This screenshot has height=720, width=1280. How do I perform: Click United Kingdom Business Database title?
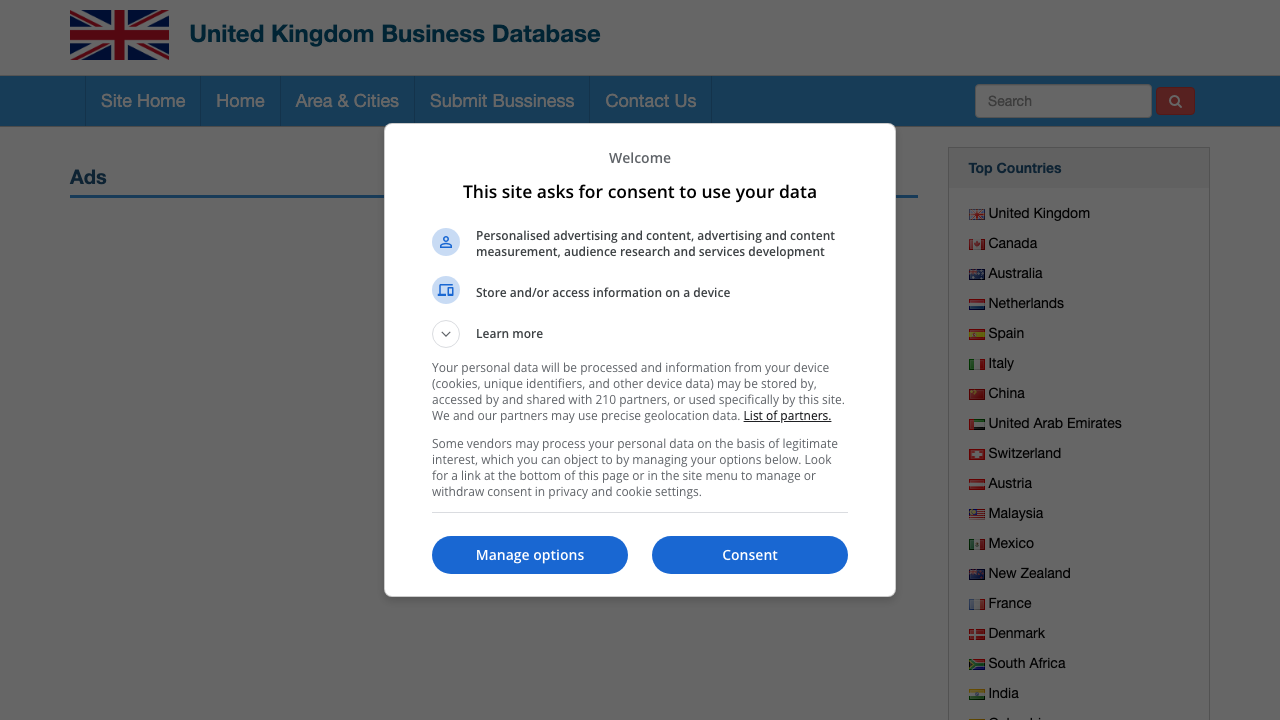[395, 35]
